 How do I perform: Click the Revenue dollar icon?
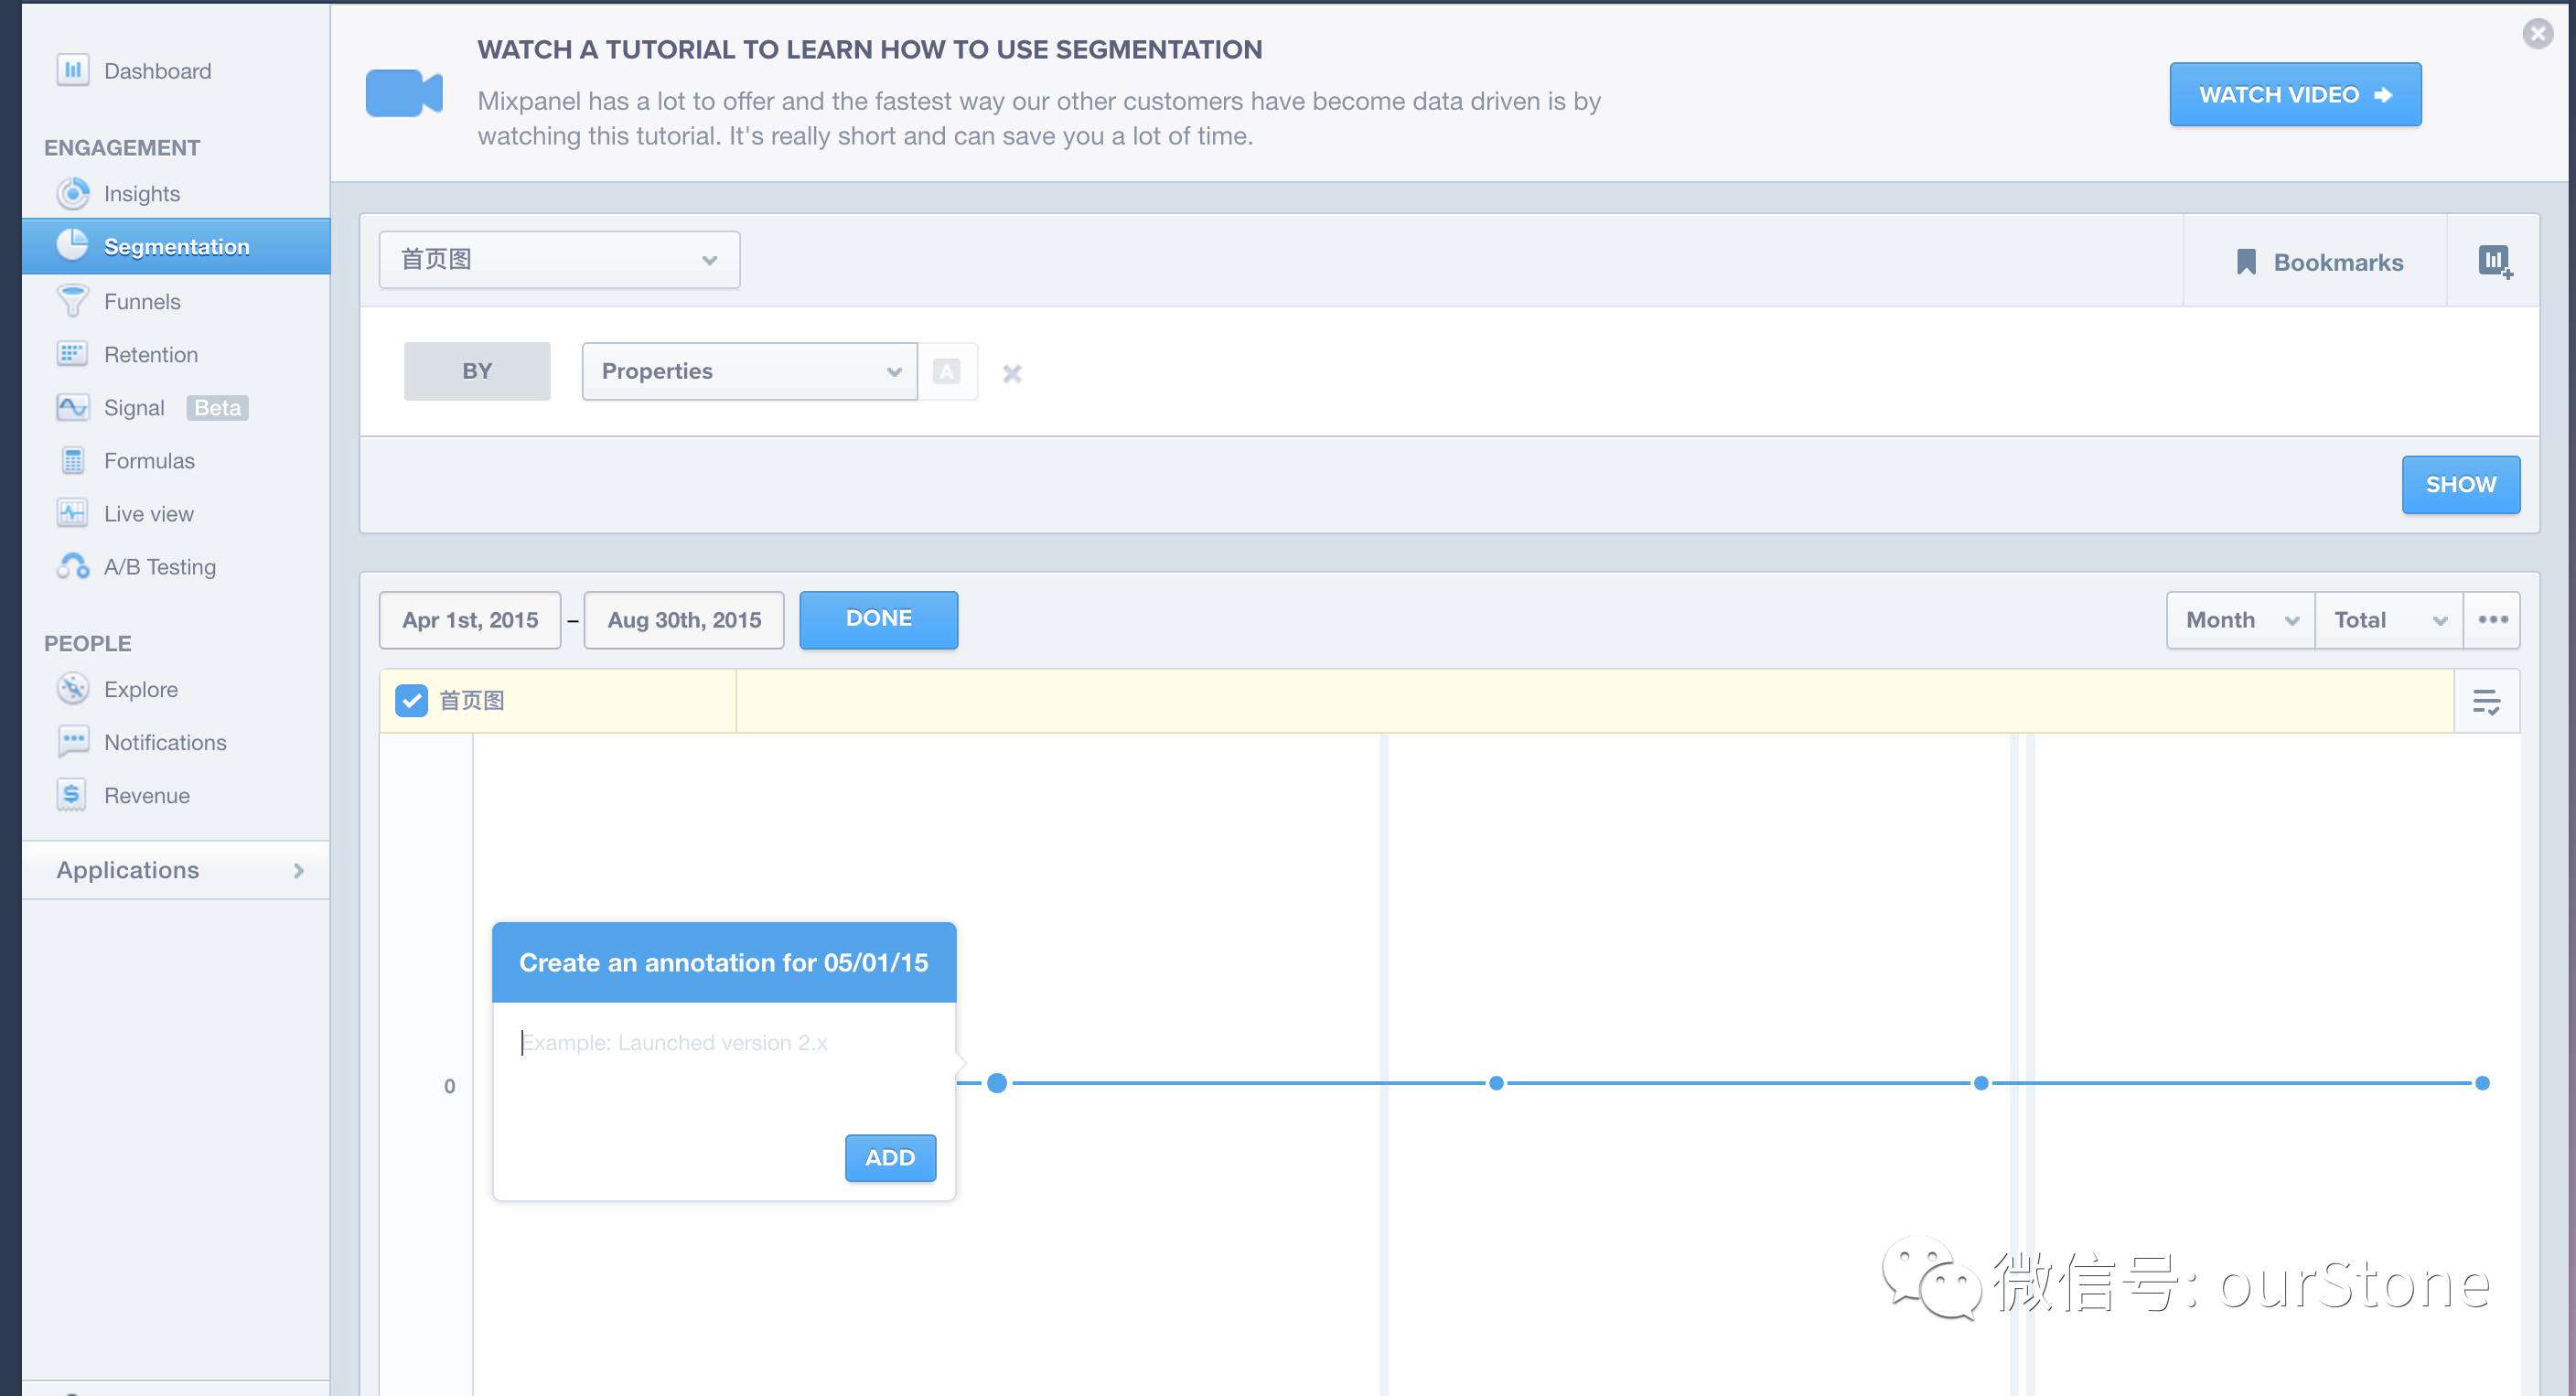(72, 795)
